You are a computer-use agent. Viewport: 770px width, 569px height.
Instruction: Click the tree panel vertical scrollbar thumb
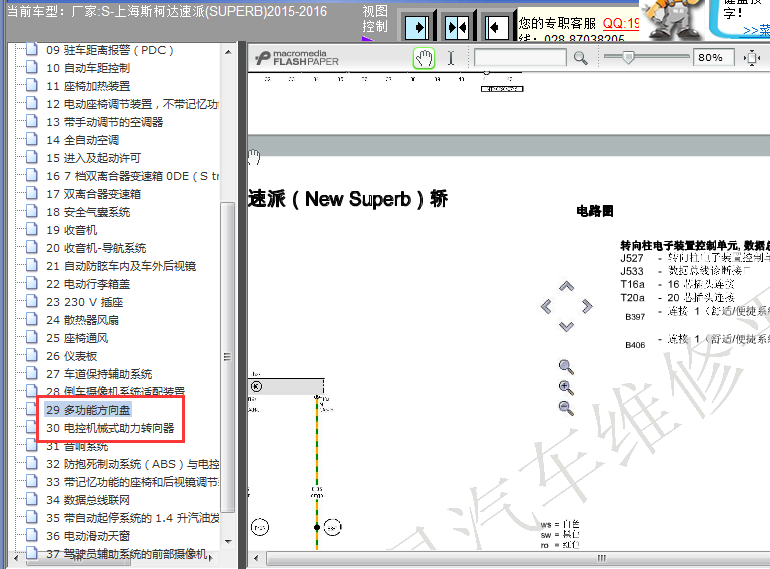(x=227, y=357)
